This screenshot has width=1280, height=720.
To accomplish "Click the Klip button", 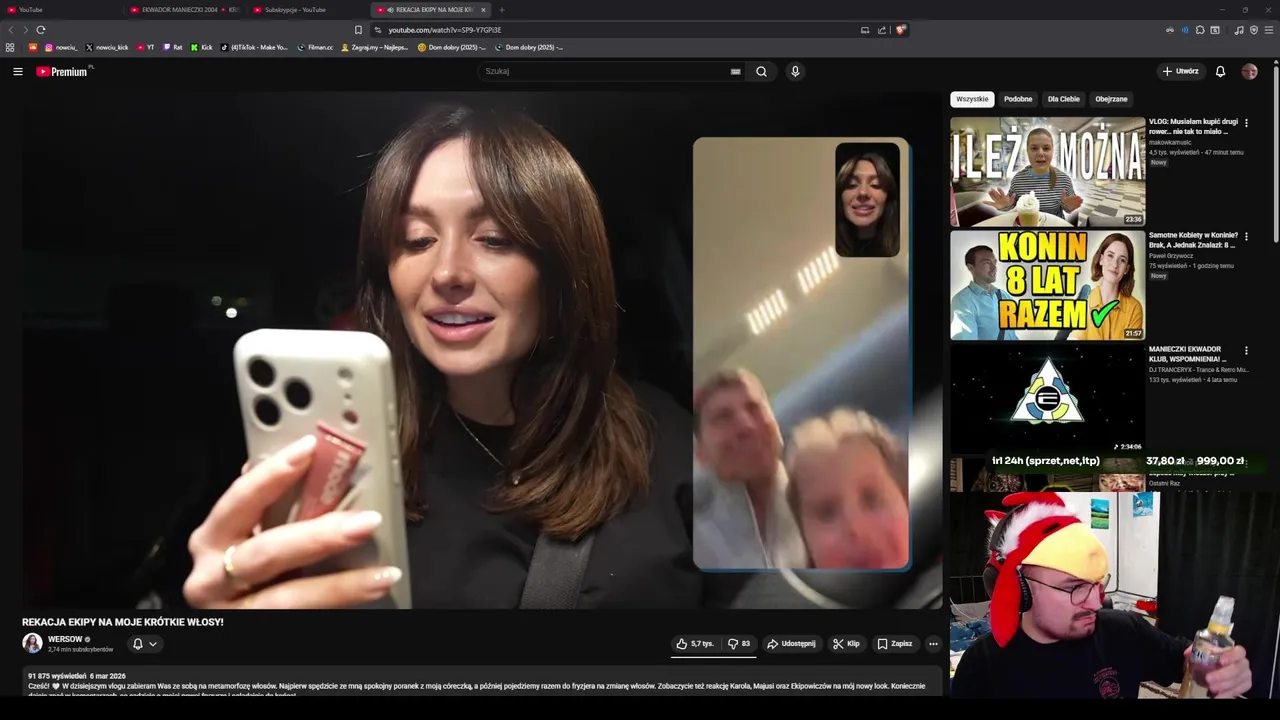I will [x=846, y=644].
